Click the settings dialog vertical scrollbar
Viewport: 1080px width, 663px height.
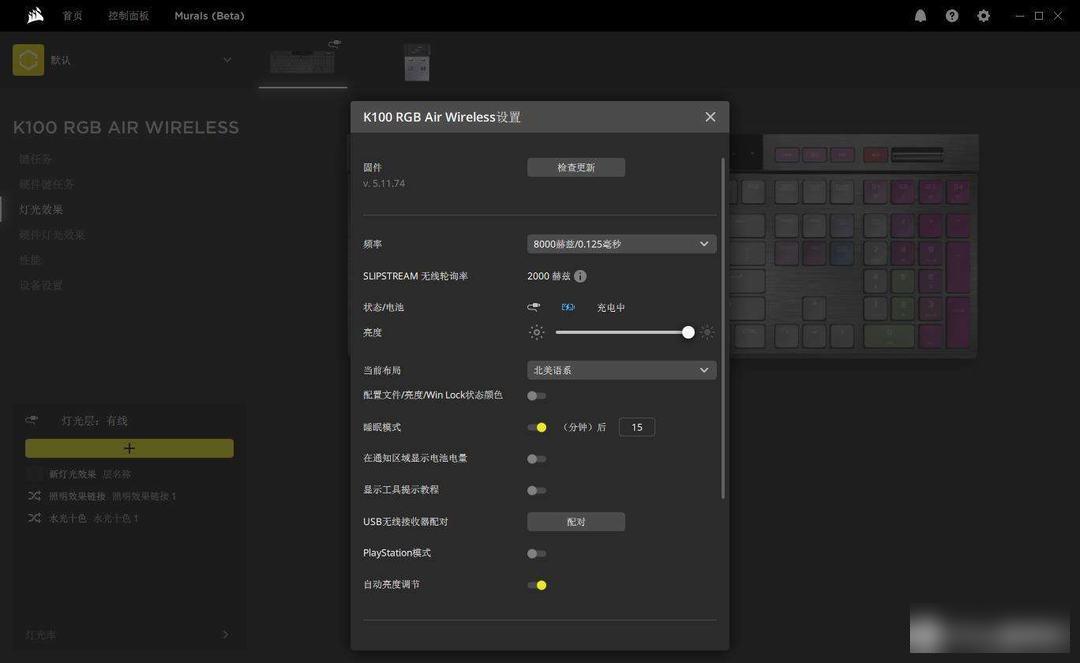pos(723,328)
